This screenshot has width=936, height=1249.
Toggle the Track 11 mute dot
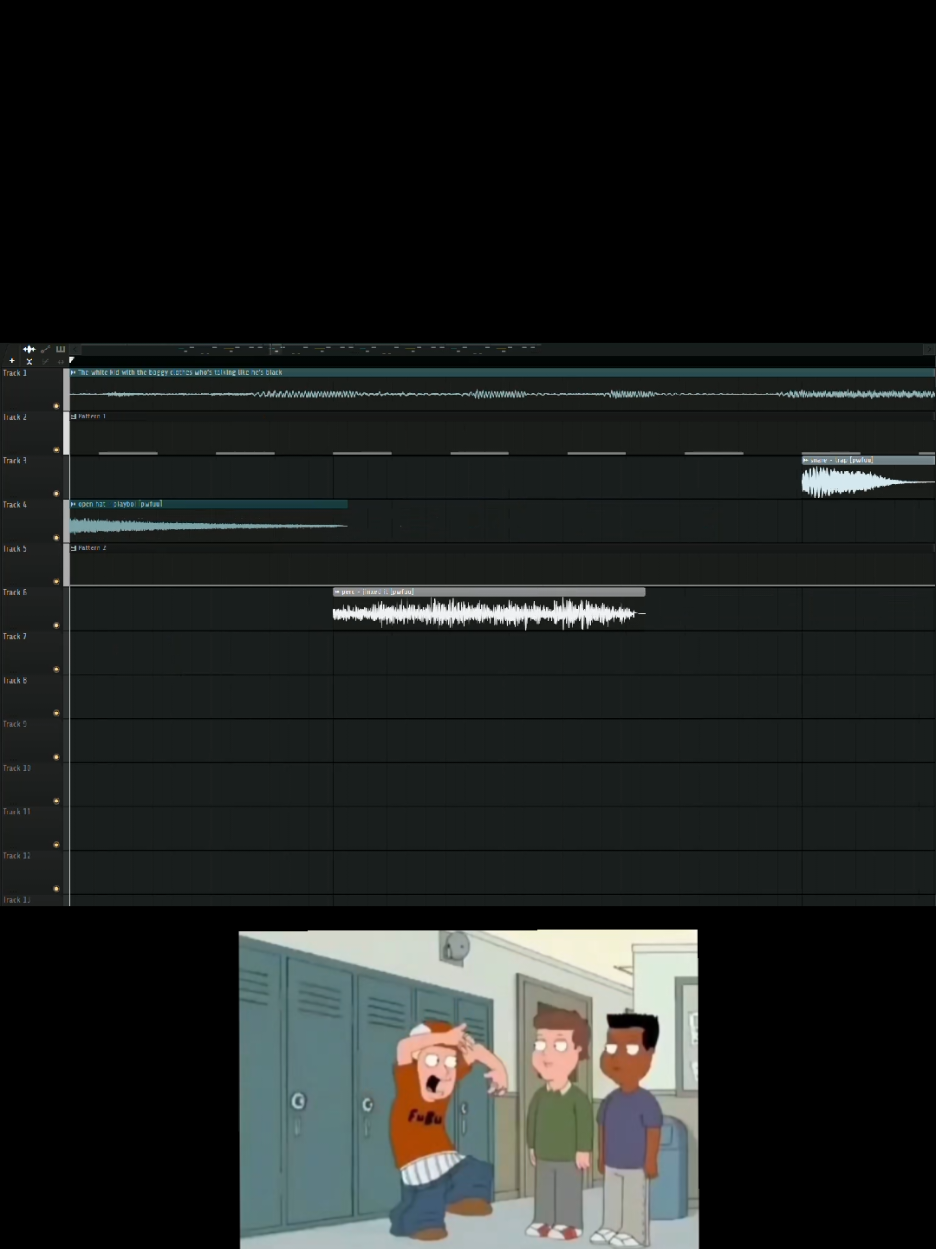tap(56, 845)
